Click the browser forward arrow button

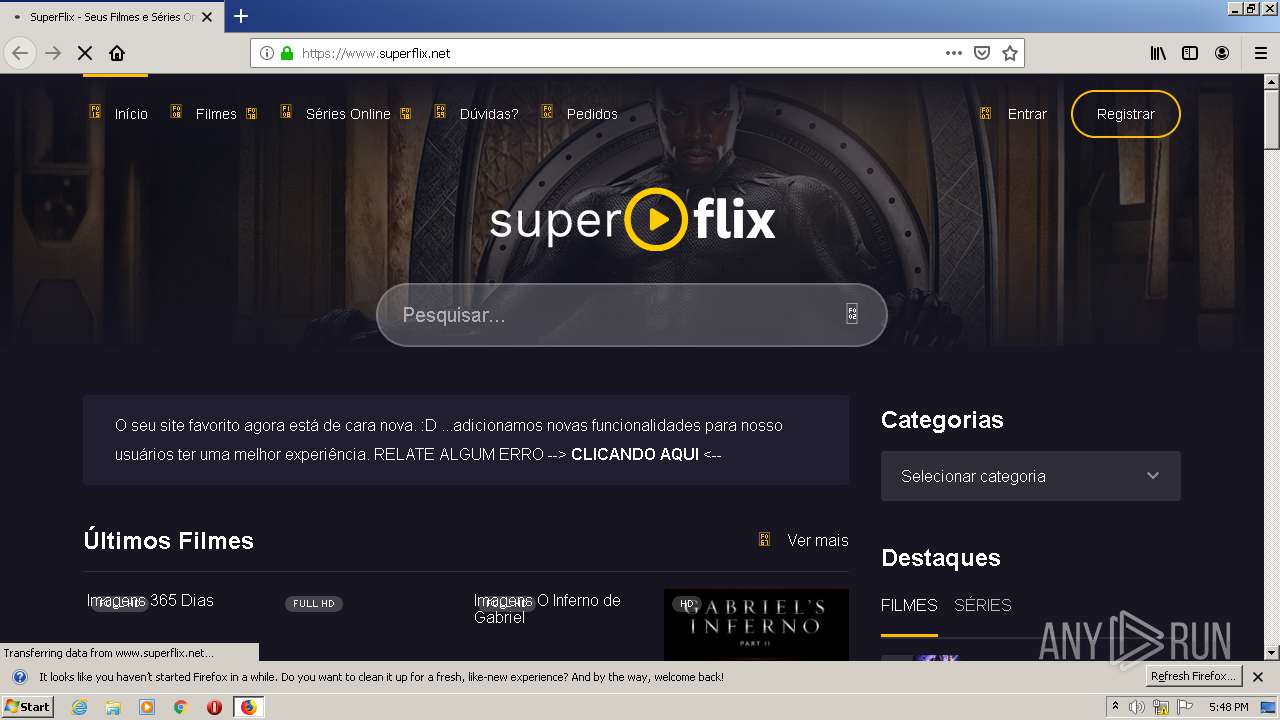pos(53,53)
